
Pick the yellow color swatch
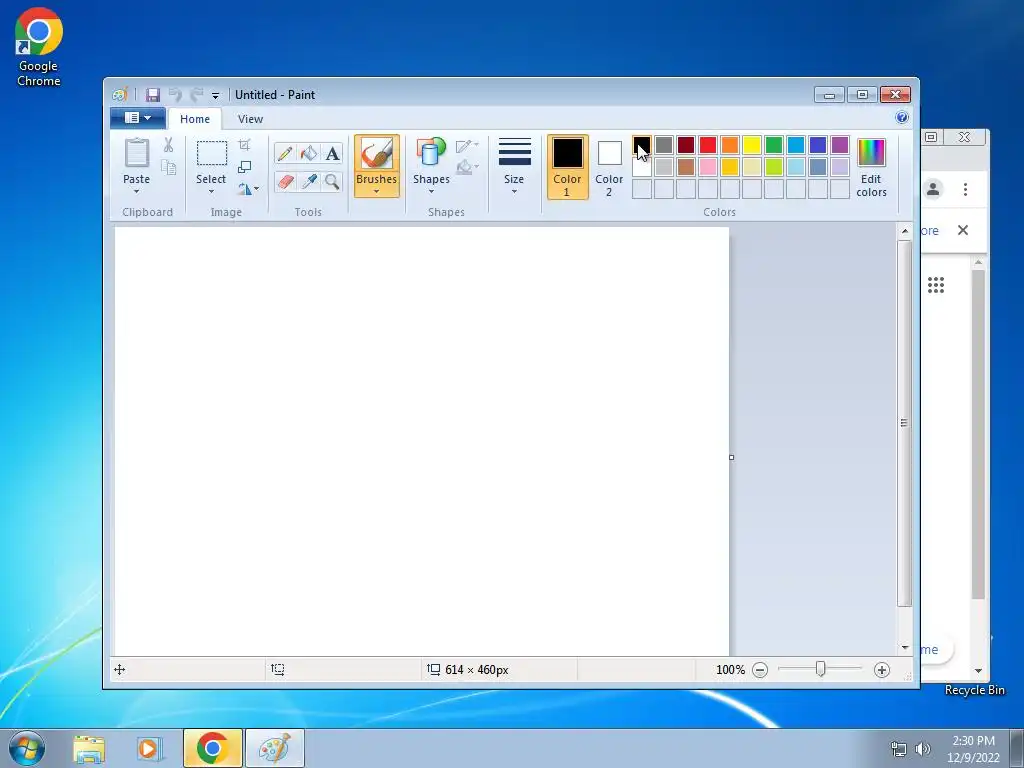(x=752, y=145)
